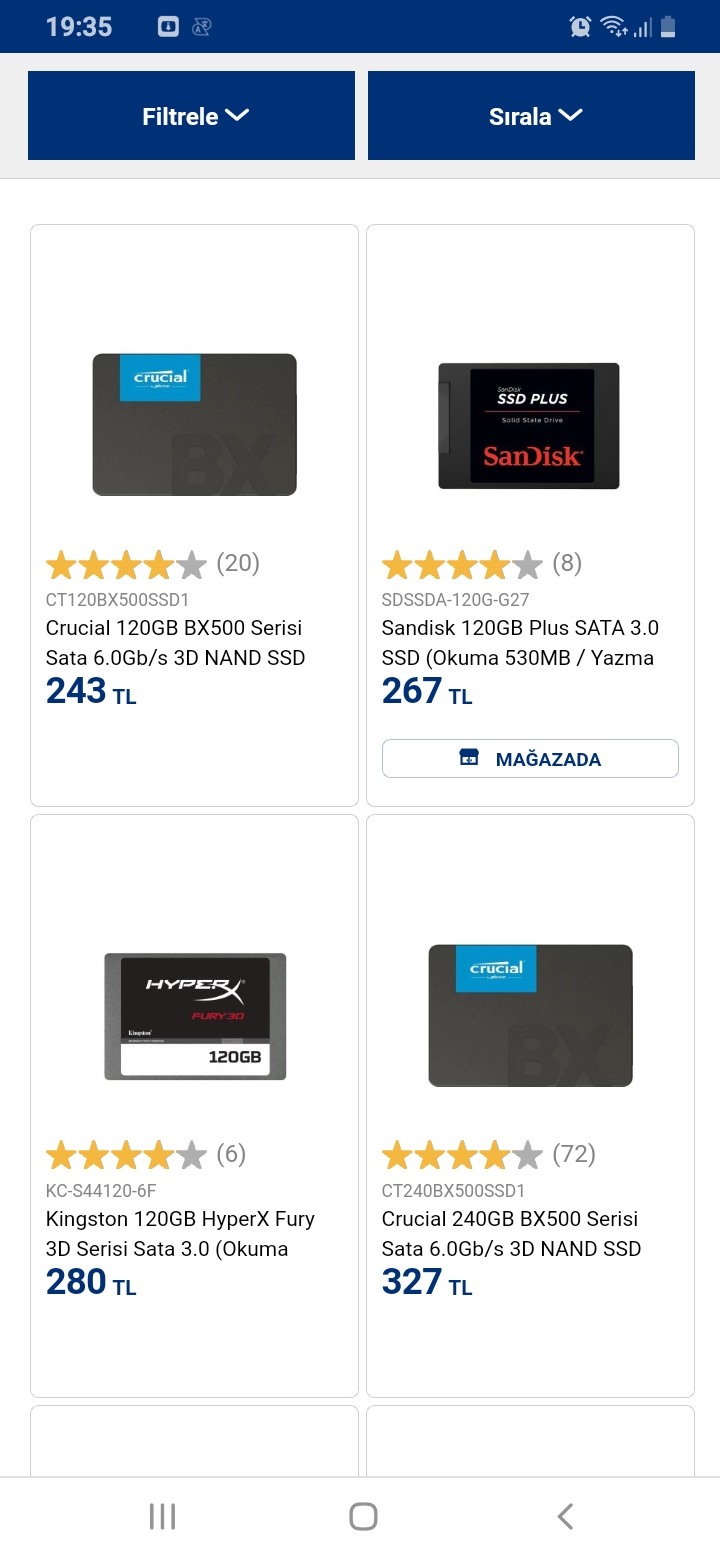Open Kingston 120GB HyperX Fury title link
720x1560 pixels.
180,1234
